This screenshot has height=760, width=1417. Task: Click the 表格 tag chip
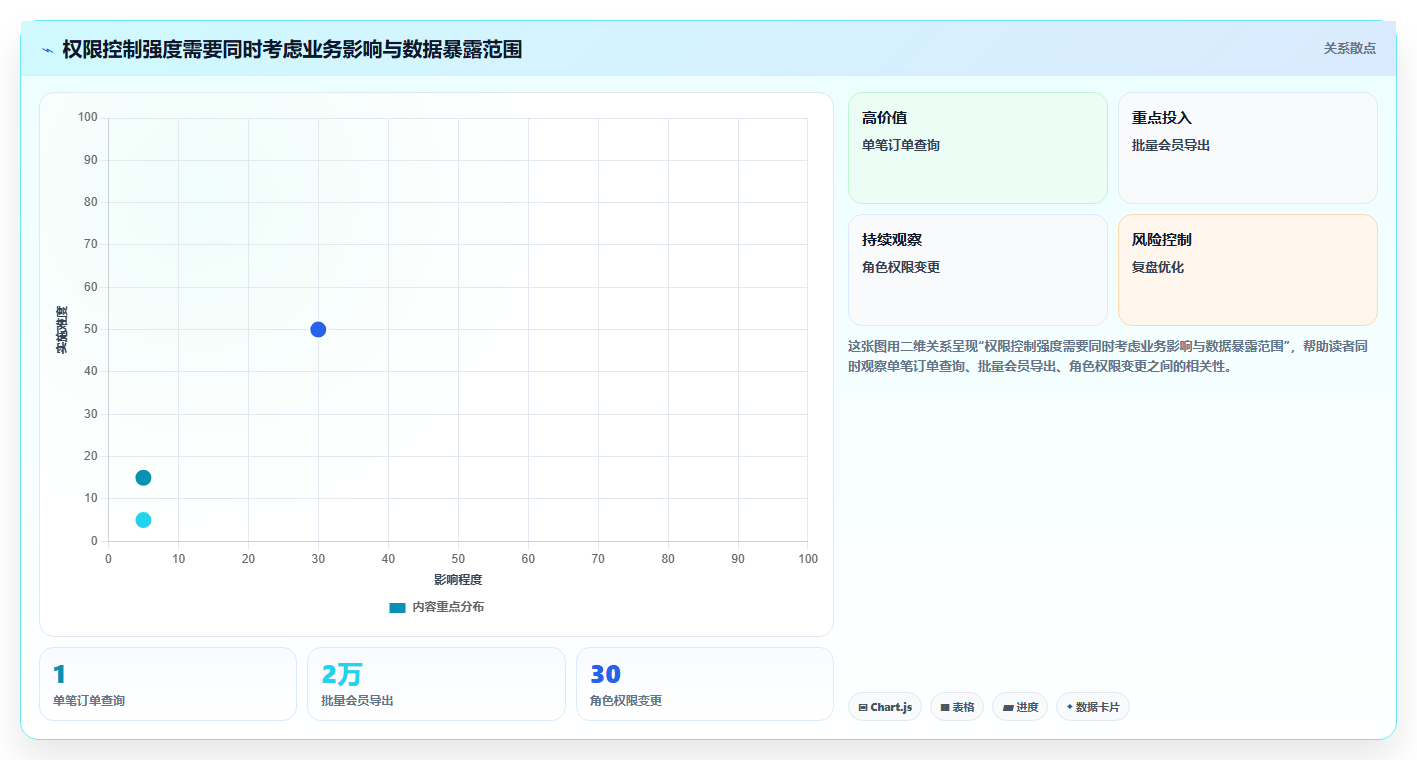coord(957,707)
